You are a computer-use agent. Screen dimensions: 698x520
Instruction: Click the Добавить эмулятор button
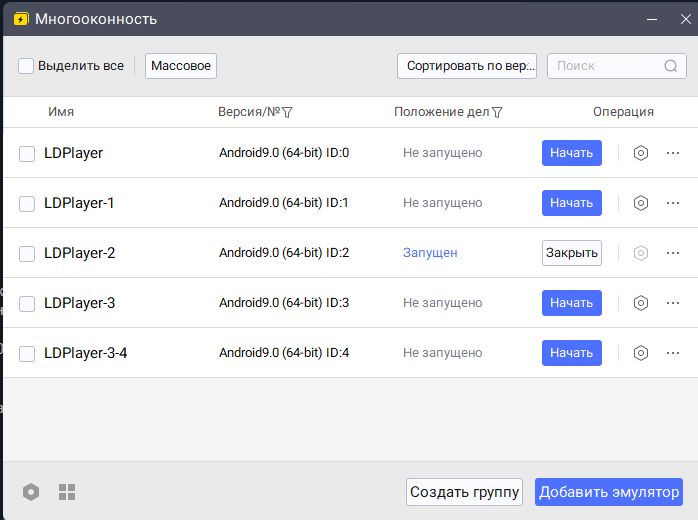609,492
